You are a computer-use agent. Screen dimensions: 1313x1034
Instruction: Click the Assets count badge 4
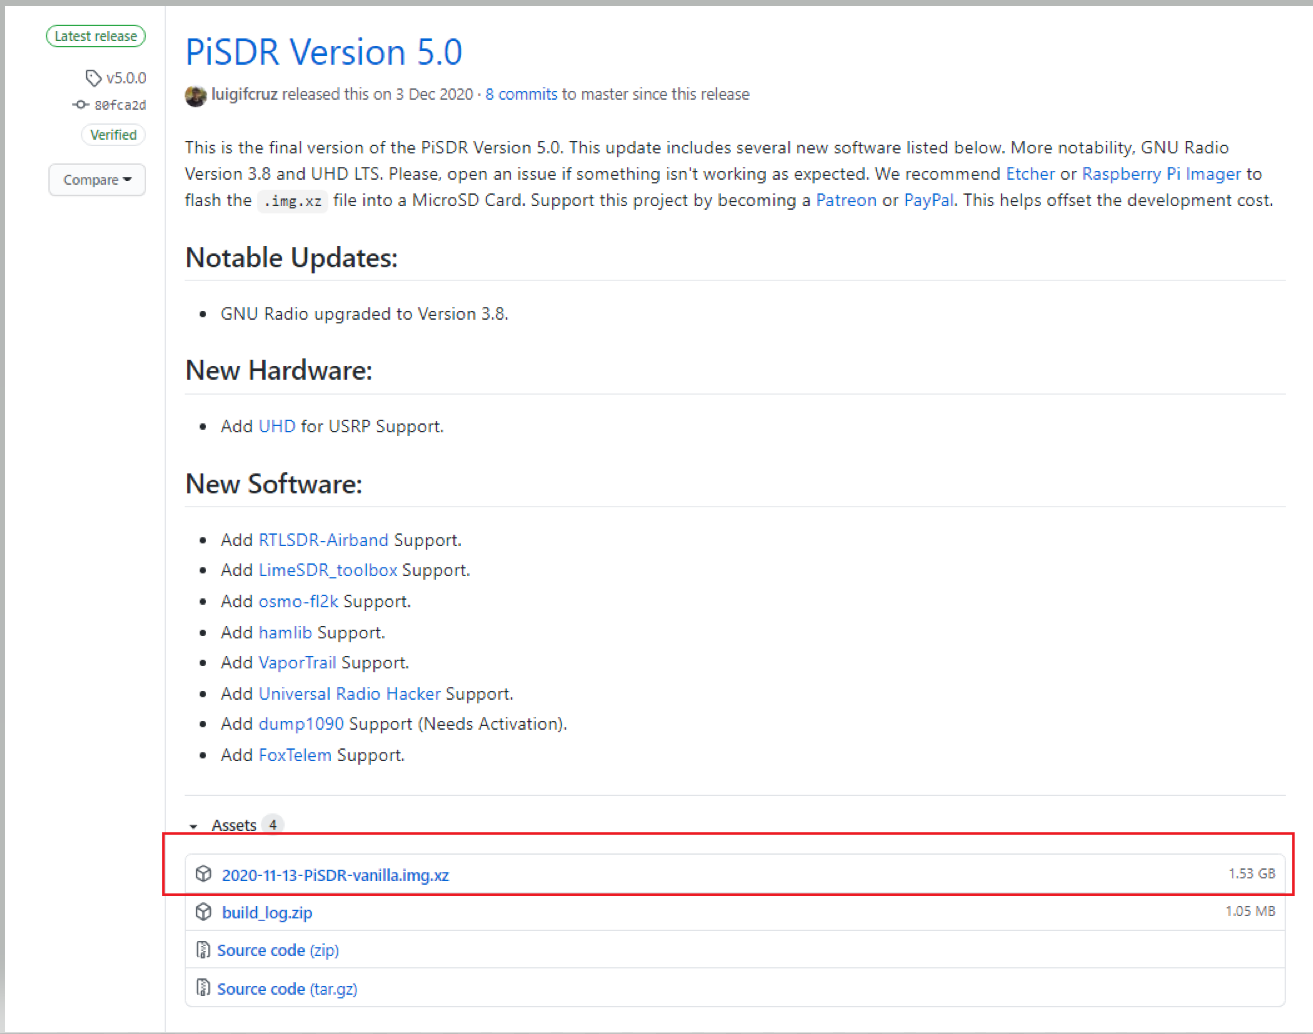pyautogui.click(x=273, y=825)
